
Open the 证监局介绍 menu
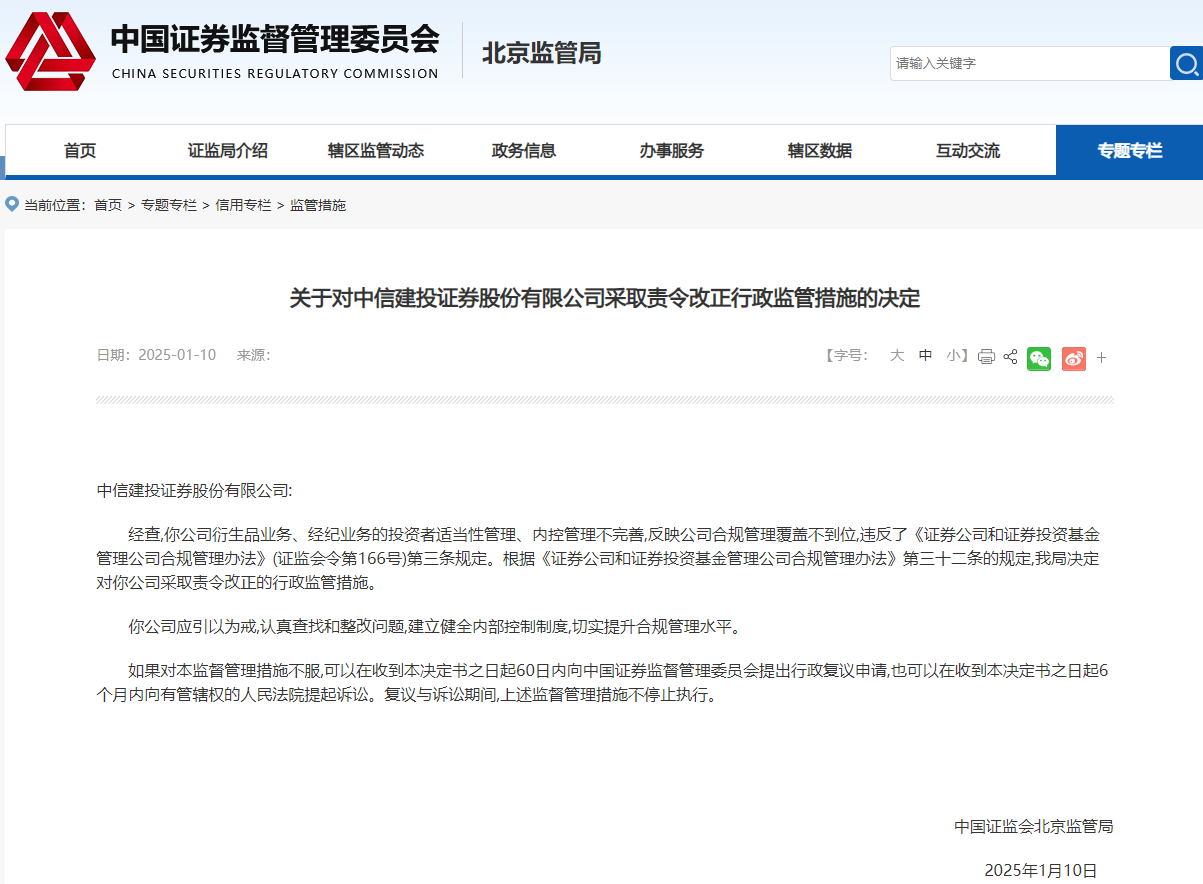tap(228, 151)
